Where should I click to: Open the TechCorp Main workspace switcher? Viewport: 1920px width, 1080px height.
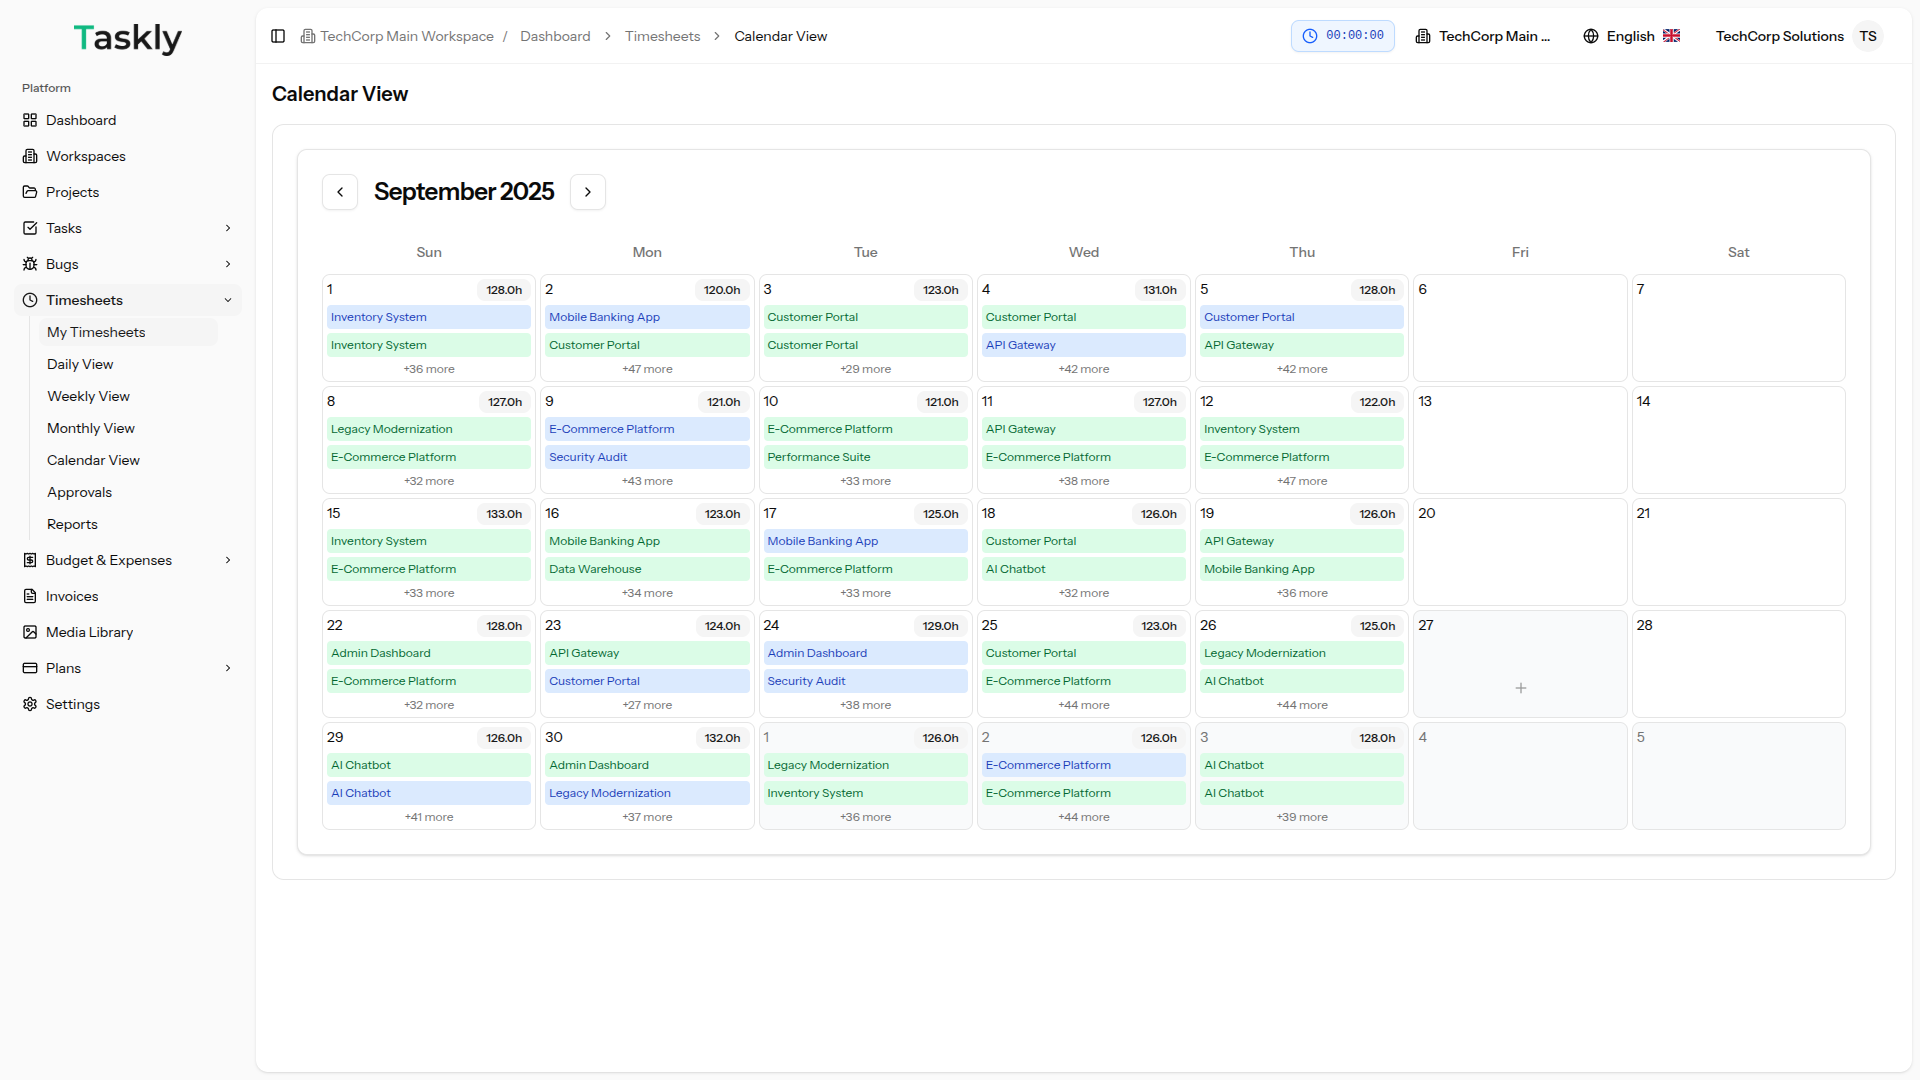pos(1483,36)
